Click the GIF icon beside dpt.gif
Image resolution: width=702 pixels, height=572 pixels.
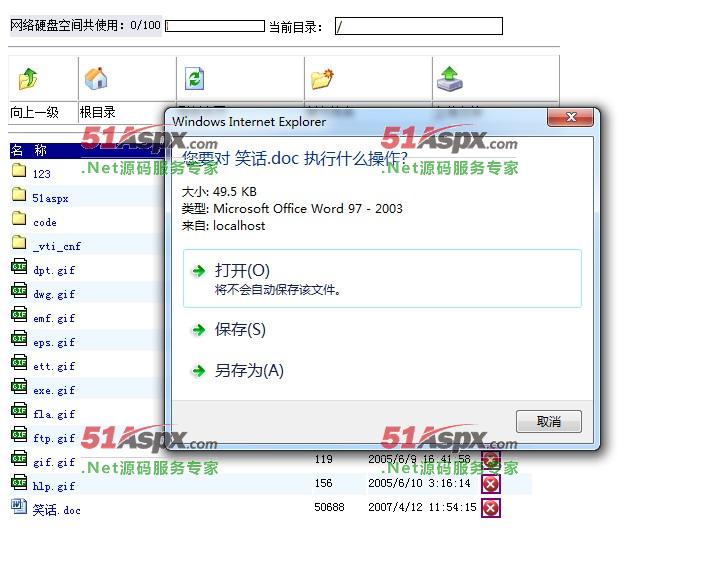click(x=19, y=266)
